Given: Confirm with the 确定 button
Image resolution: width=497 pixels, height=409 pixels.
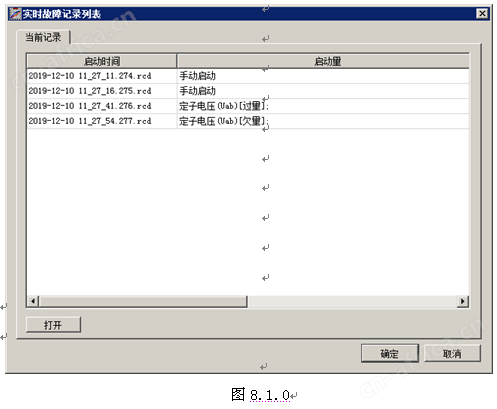Looking at the screenshot, I should tap(389, 353).
